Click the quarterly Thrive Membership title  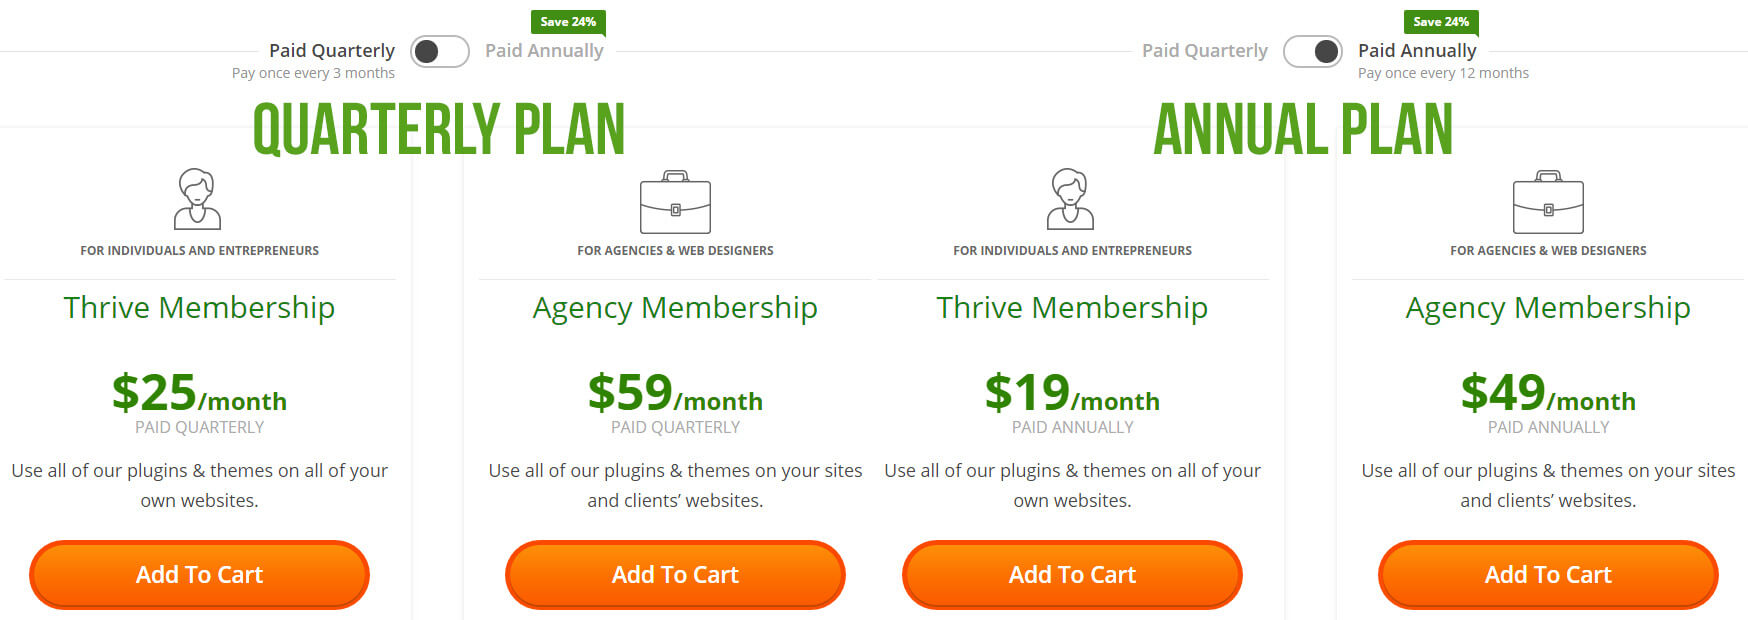pos(199,308)
